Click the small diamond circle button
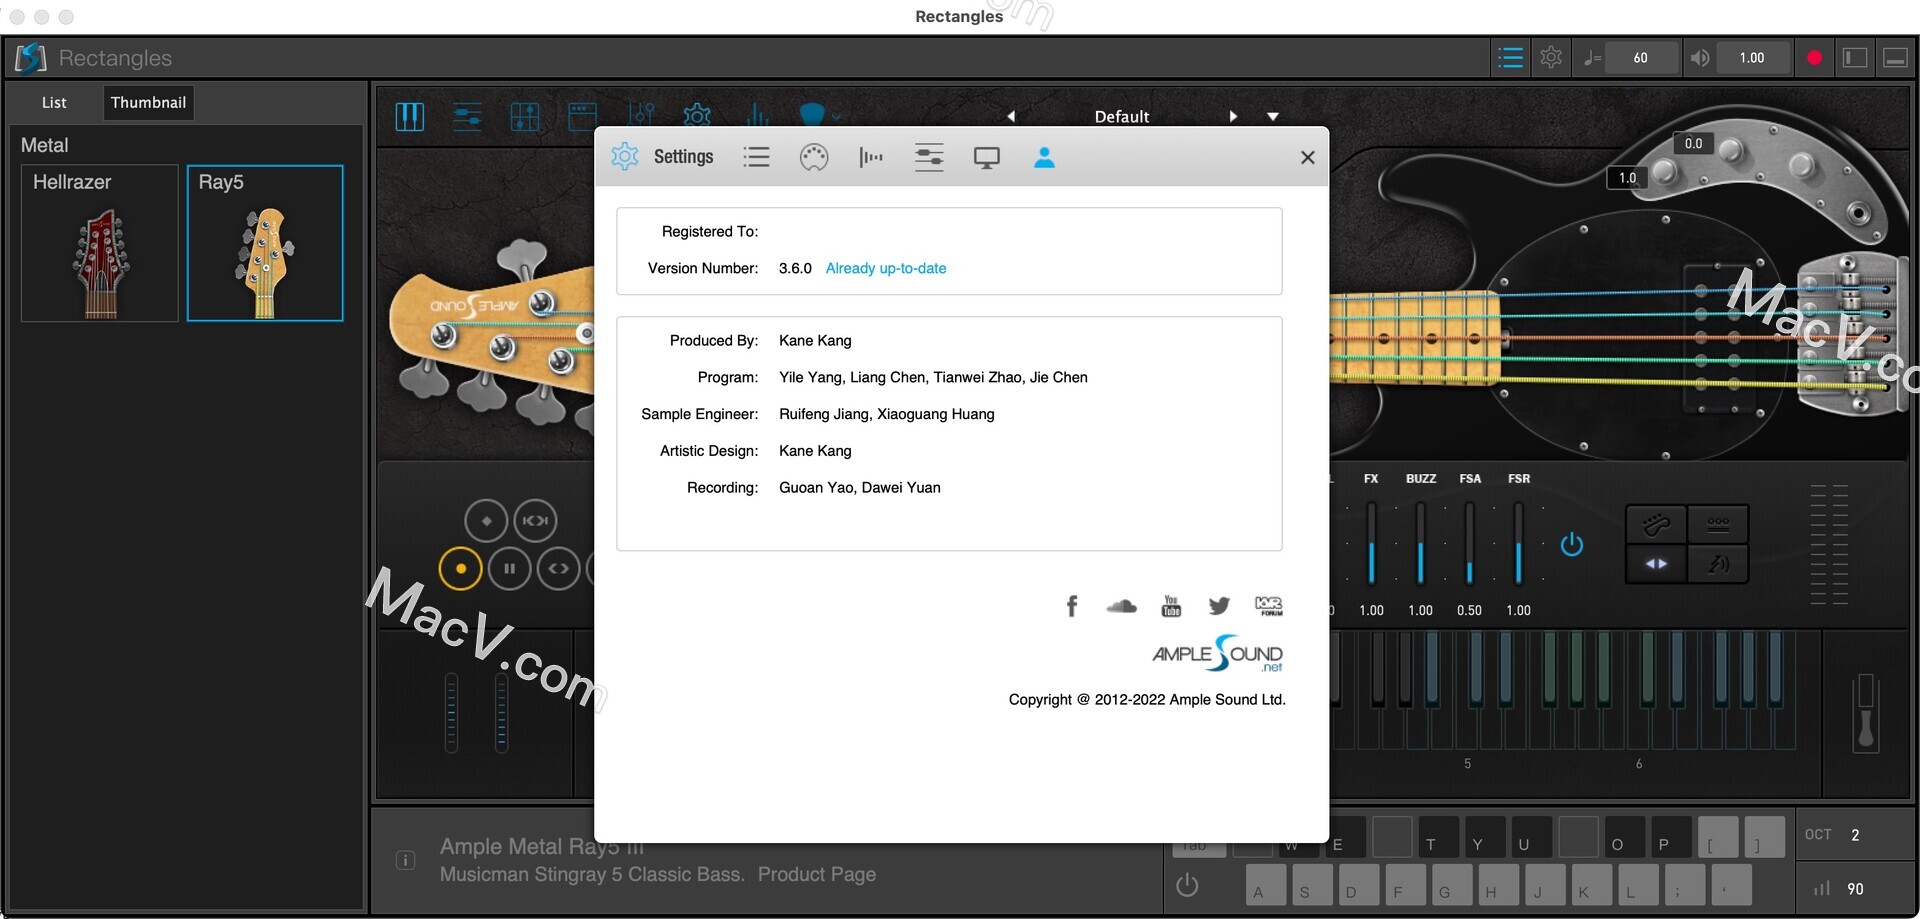Viewport: 1920px width, 919px height. 486,520
